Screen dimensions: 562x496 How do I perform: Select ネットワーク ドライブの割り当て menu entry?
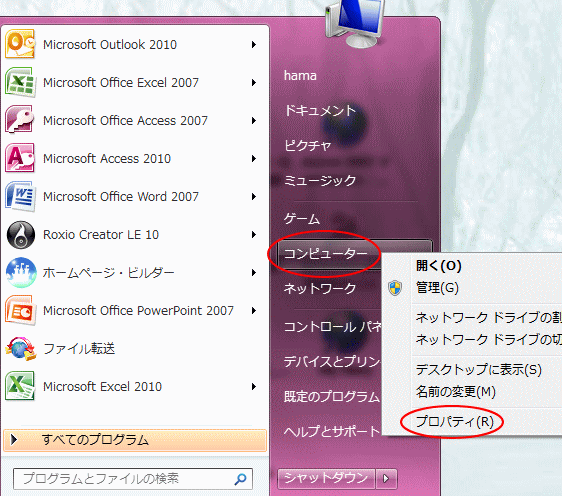(x=489, y=318)
